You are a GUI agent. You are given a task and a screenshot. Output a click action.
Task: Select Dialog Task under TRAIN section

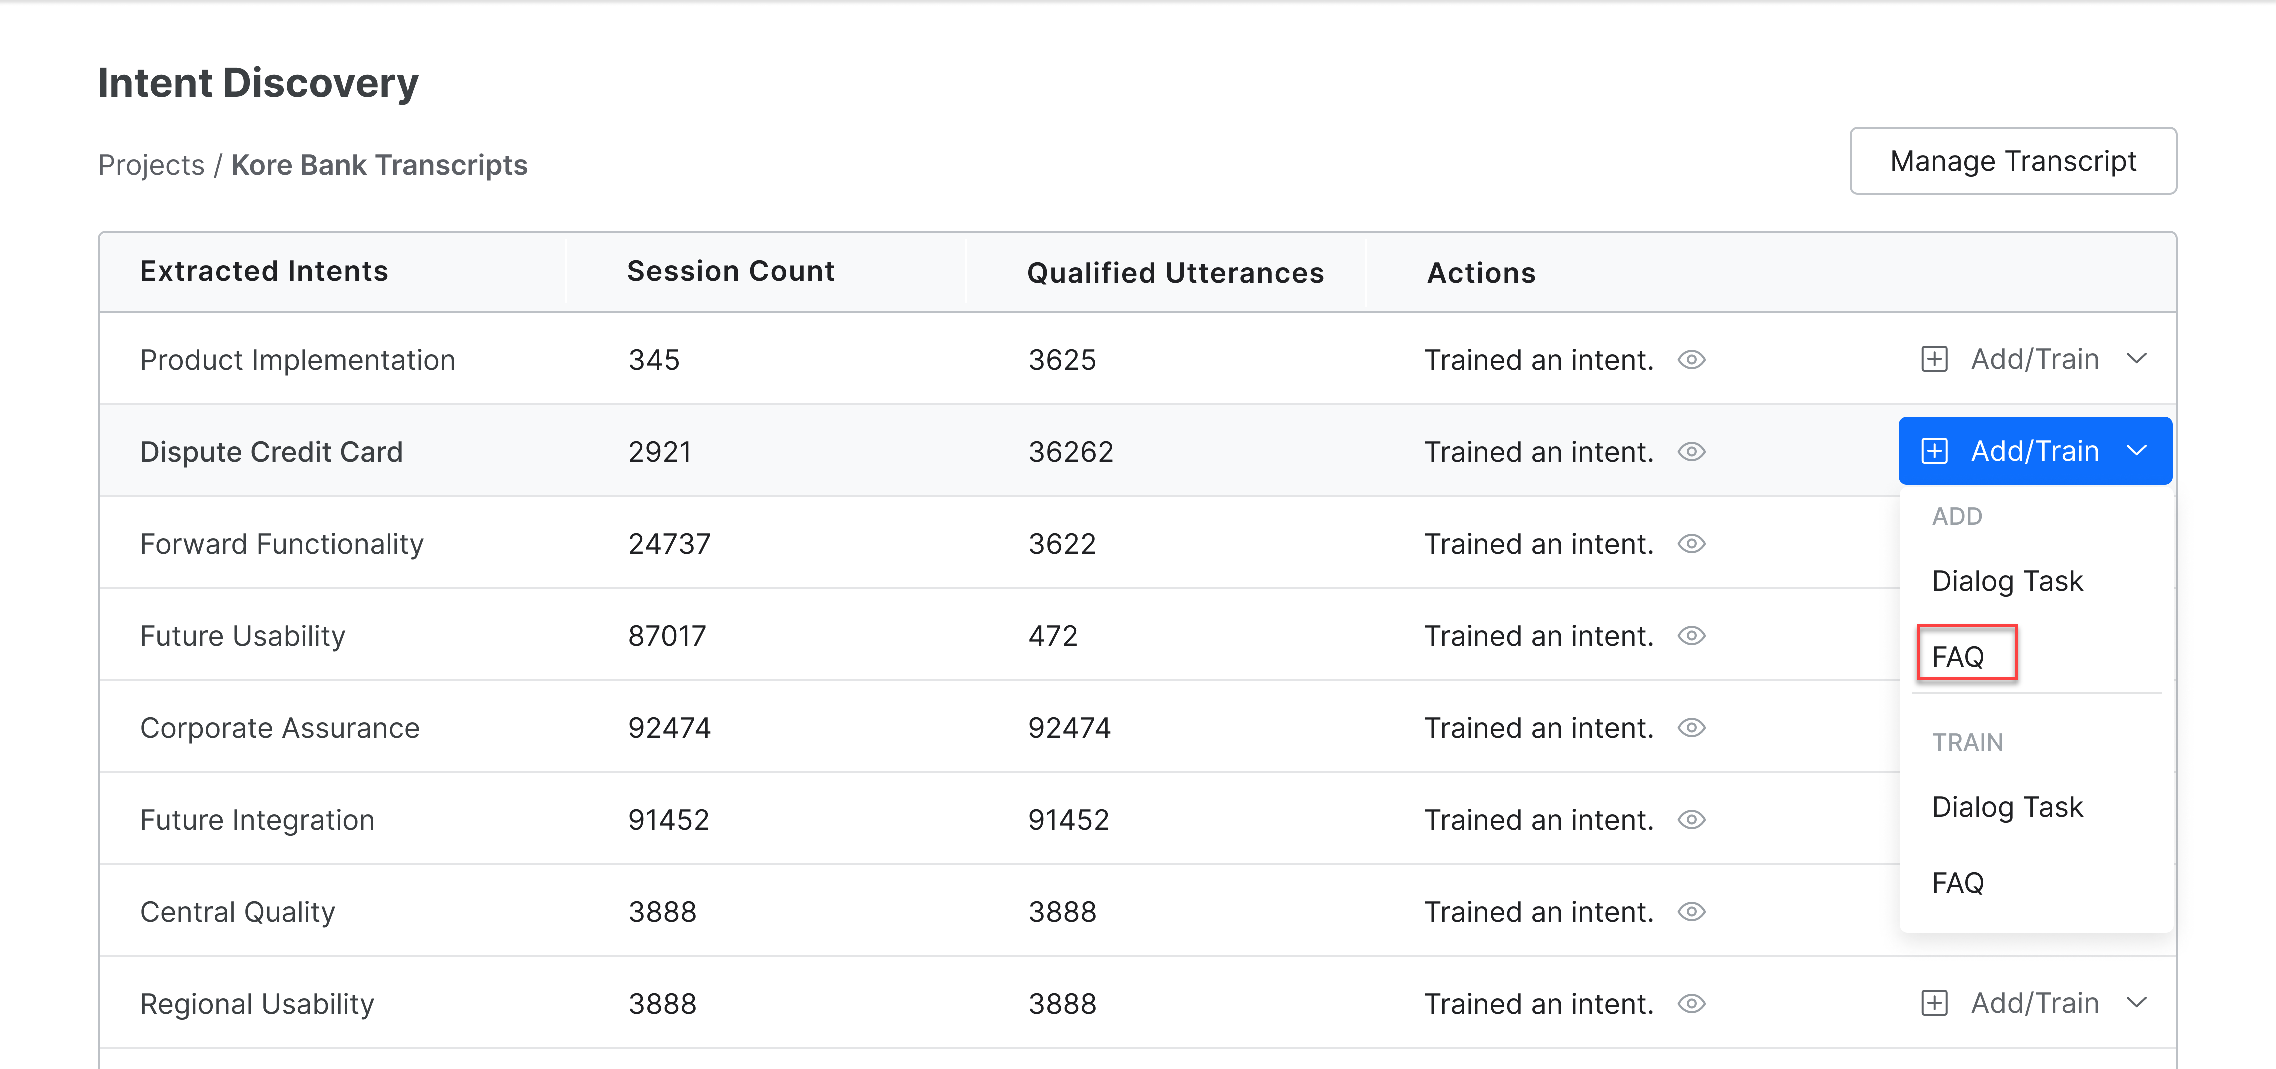[x=2007, y=807]
